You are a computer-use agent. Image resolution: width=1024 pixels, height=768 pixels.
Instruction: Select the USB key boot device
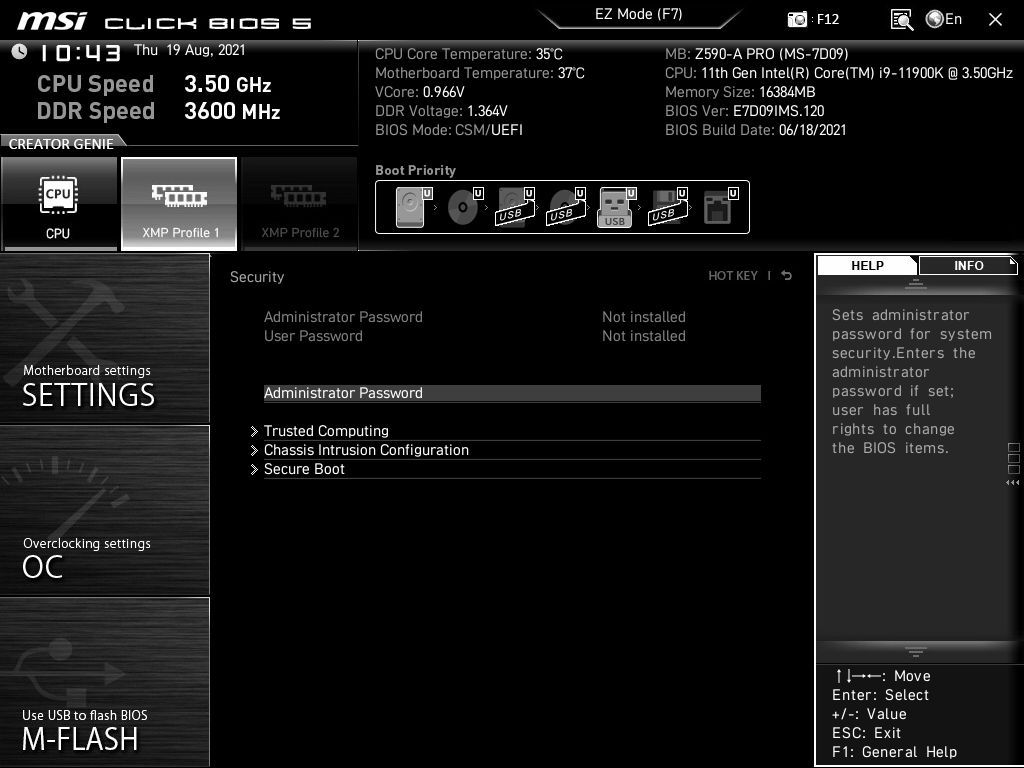616,207
